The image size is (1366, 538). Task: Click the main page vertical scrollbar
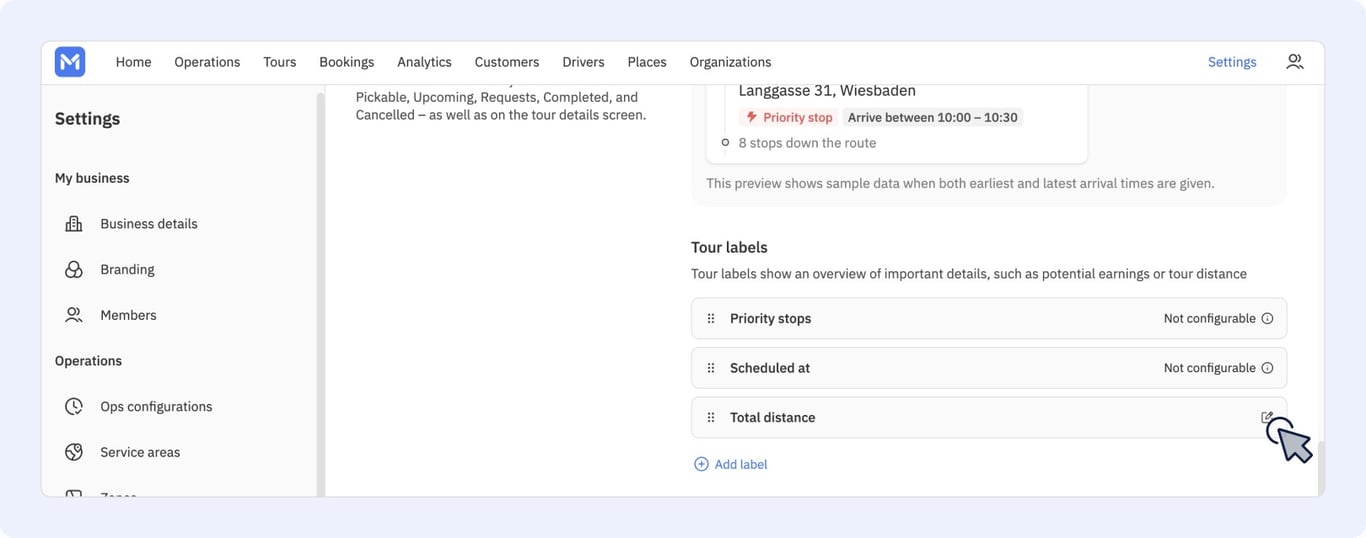tap(1321, 468)
